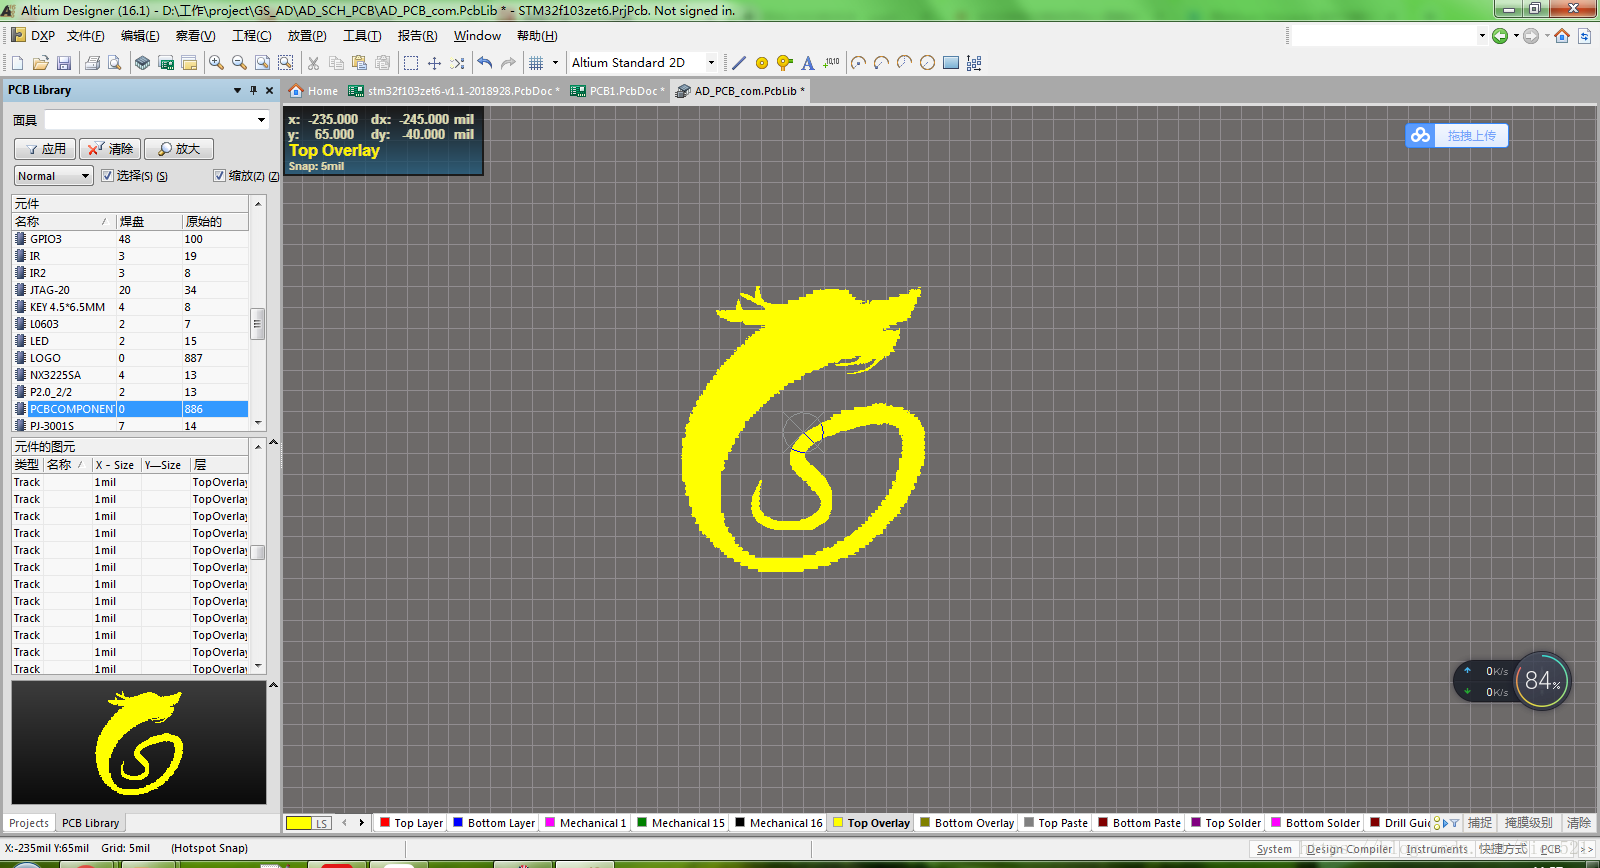Select the rectangular area selection tool
1600x868 pixels.
pos(411,63)
